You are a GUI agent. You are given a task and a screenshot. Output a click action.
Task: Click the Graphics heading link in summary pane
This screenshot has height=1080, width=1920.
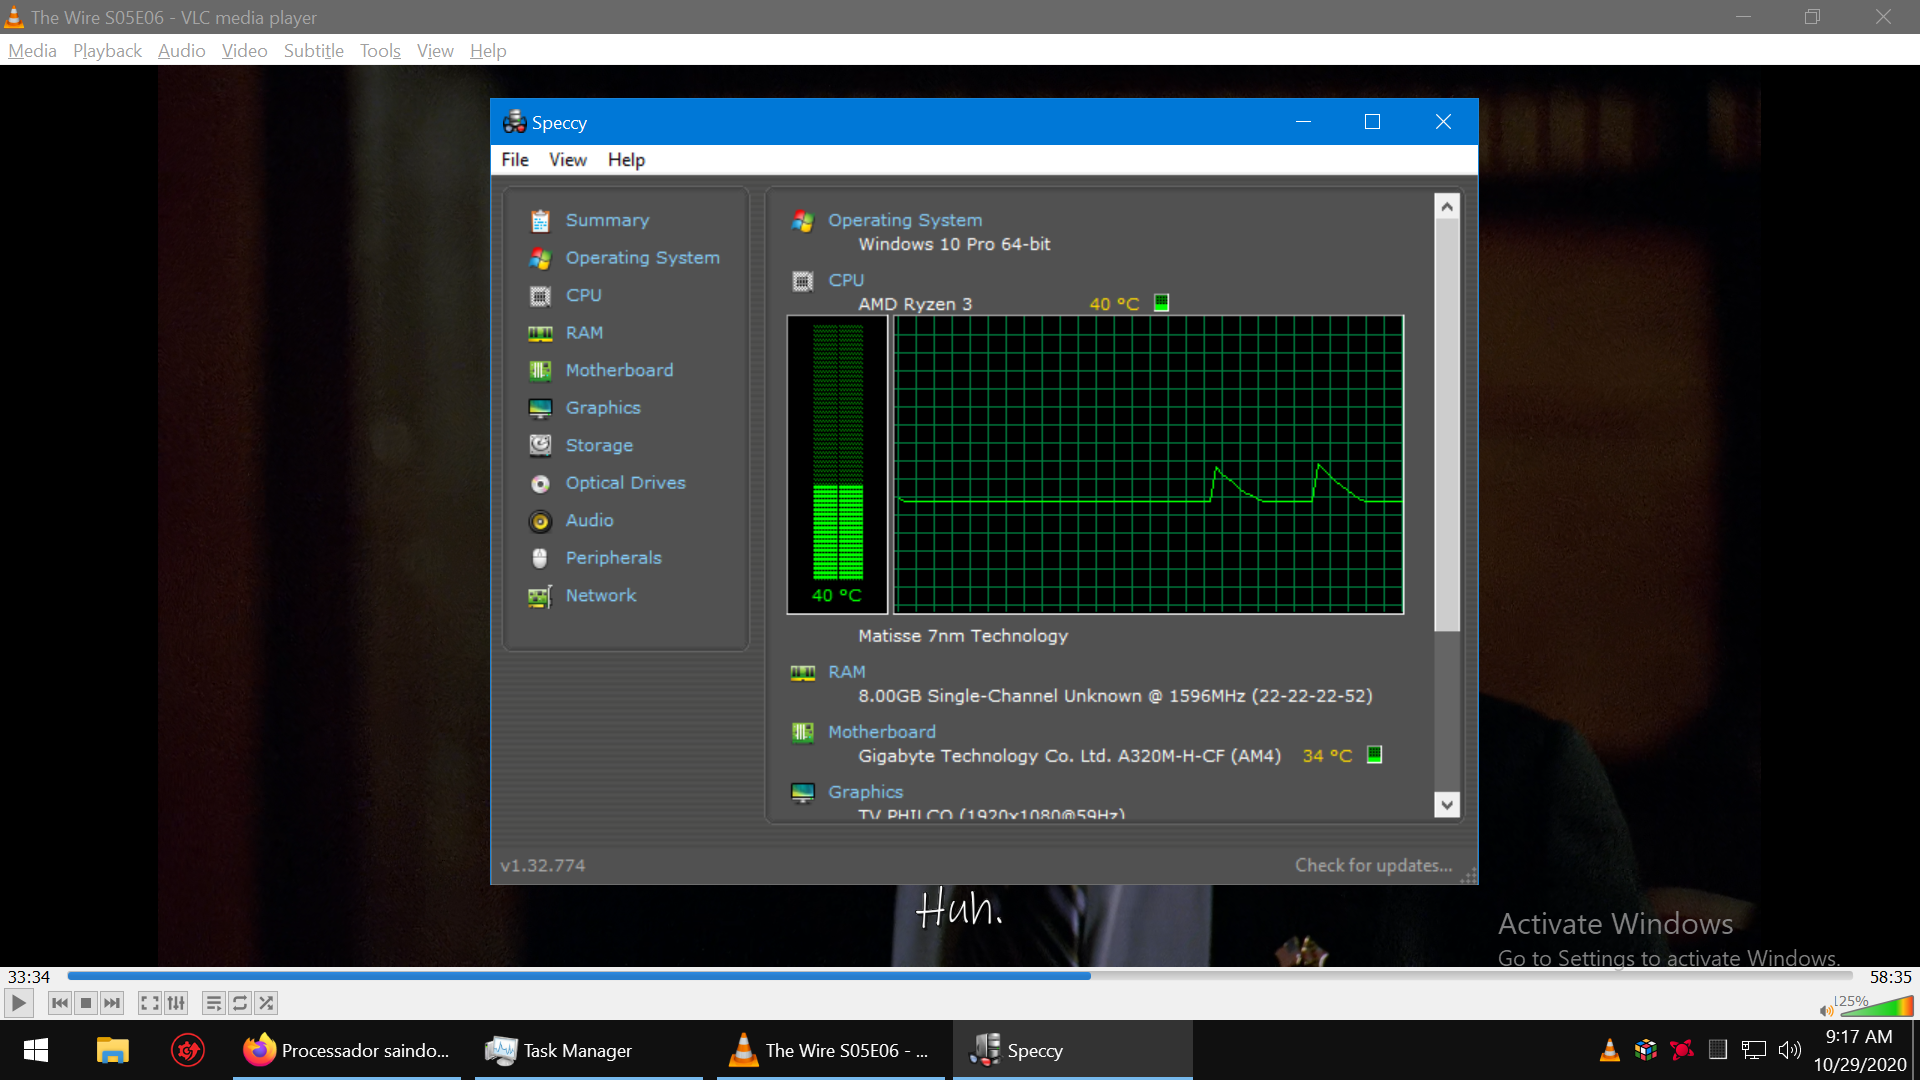865,792
